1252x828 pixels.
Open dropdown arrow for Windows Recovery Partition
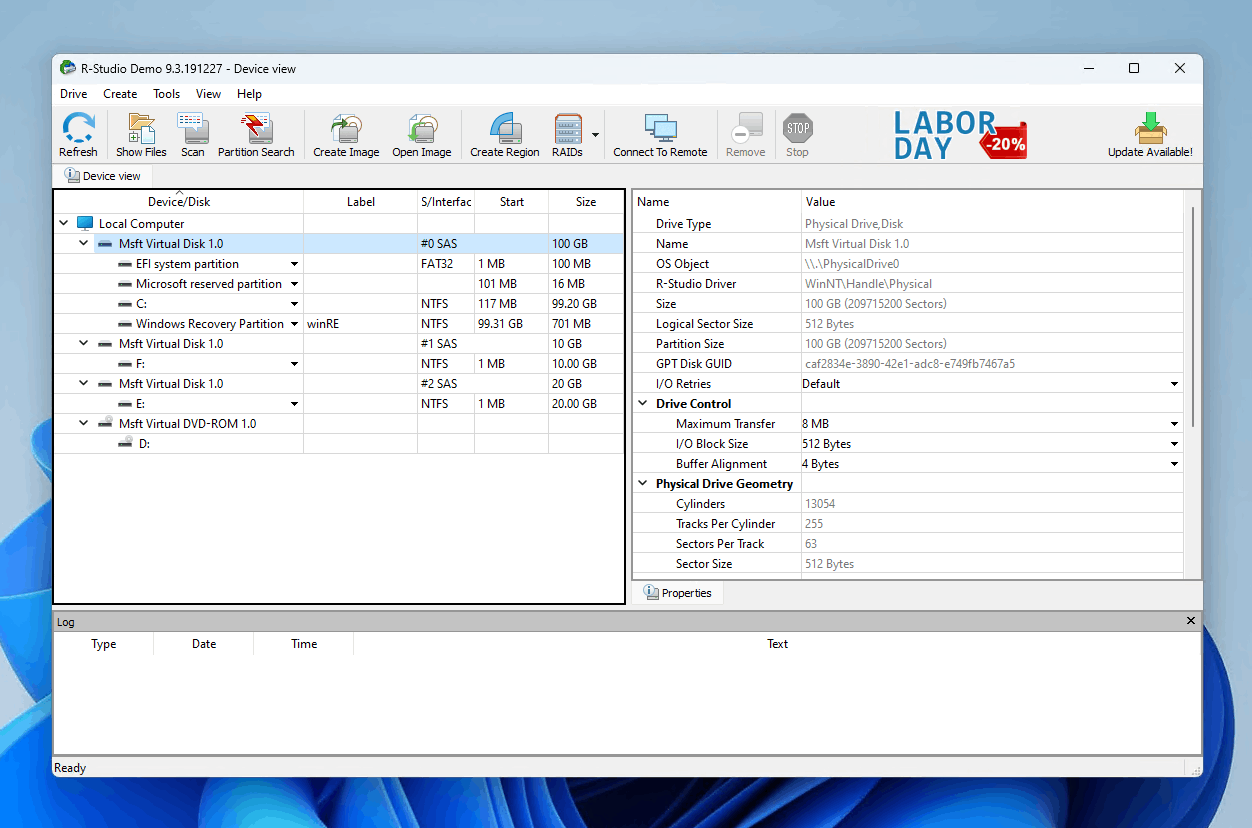(295, 324)
